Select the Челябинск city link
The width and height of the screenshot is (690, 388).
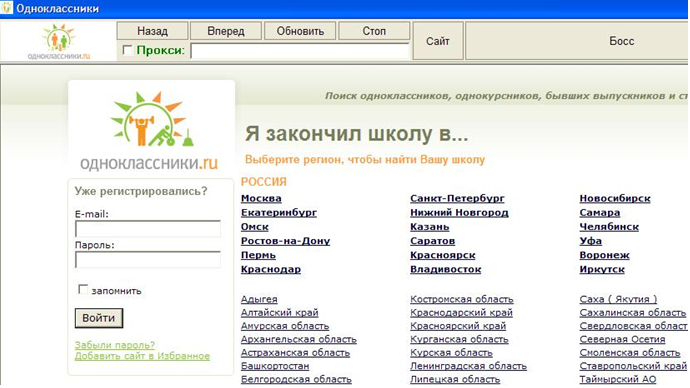[609, 227]
